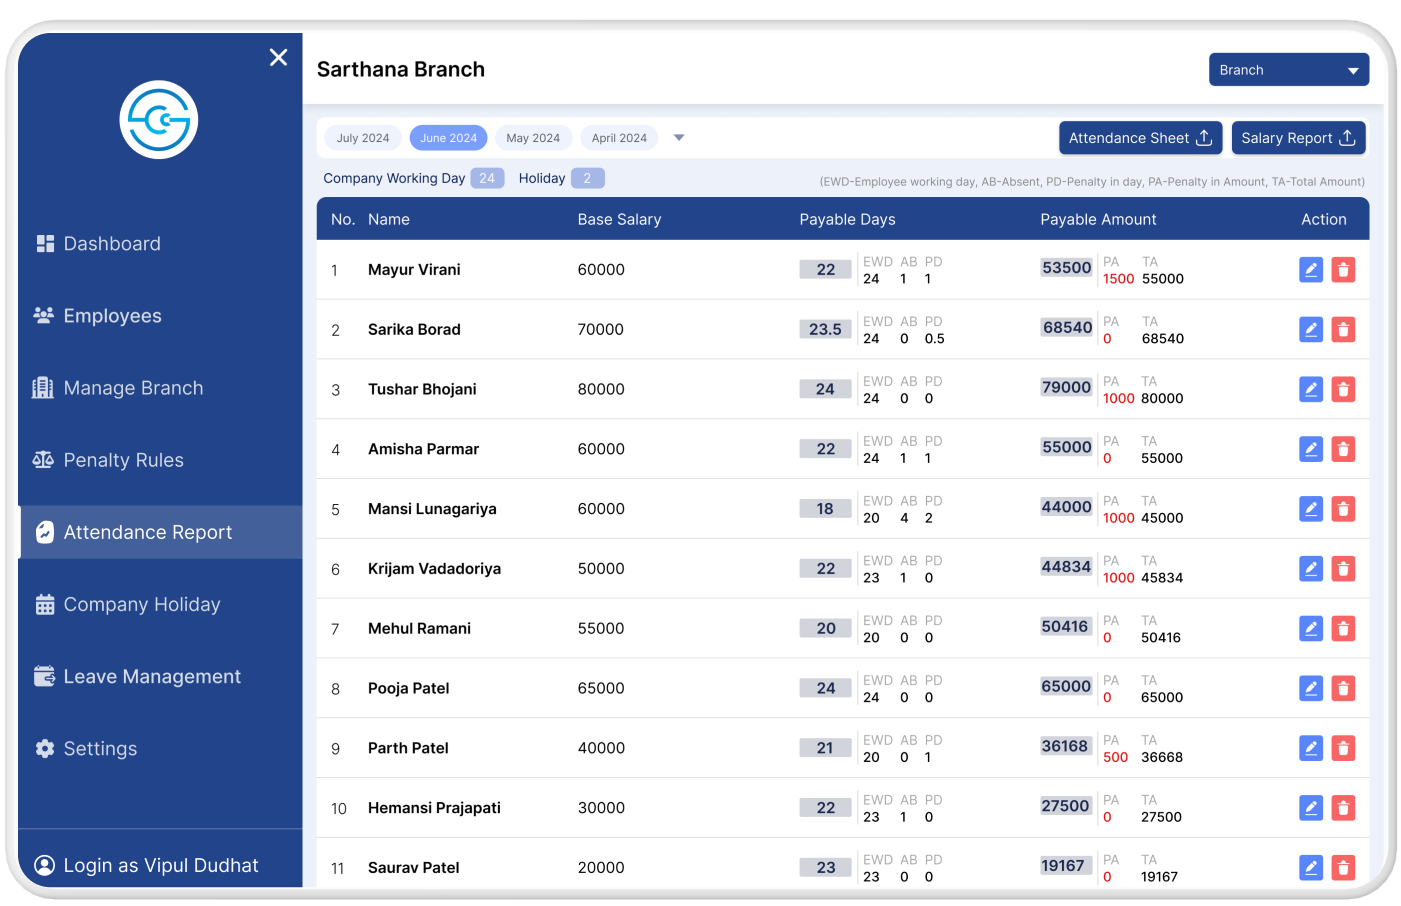Select the July 2024 month tab
The image size is (1401, 906).
click(x=363, y=138)
